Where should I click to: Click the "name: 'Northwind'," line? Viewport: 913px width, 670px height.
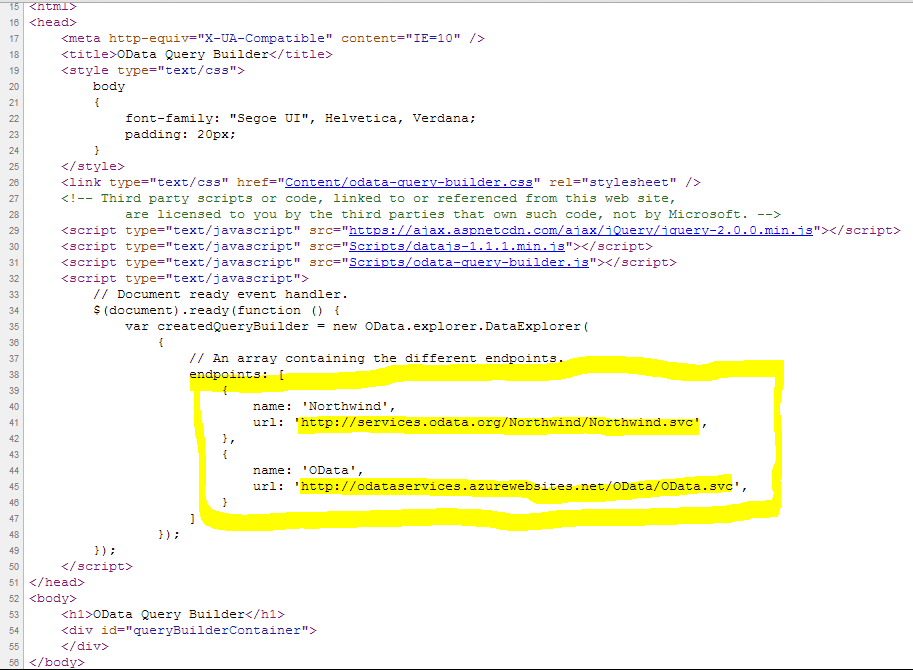click(x=324, y=406)
